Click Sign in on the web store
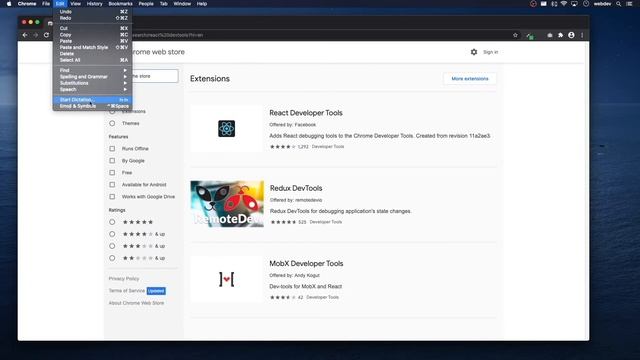The height and width of the screenshot is (360, 640). pos(490,52)
